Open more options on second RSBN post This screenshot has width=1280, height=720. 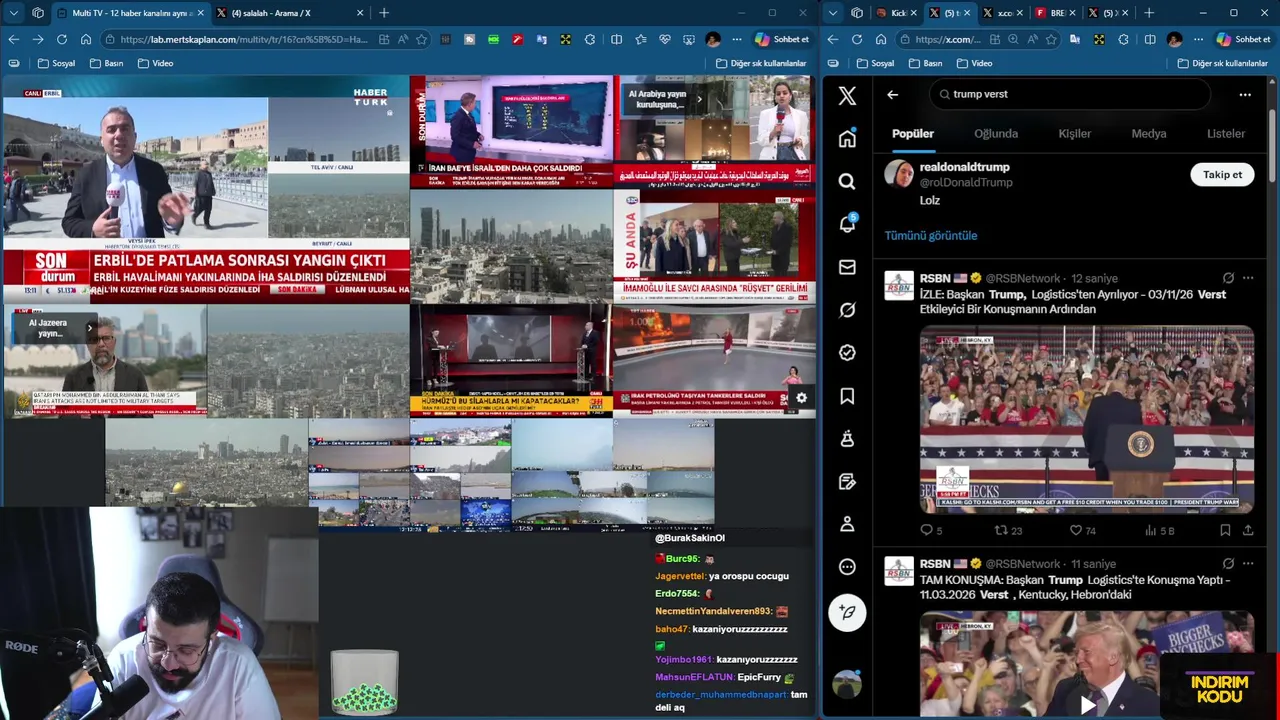tap(1249, 564)
